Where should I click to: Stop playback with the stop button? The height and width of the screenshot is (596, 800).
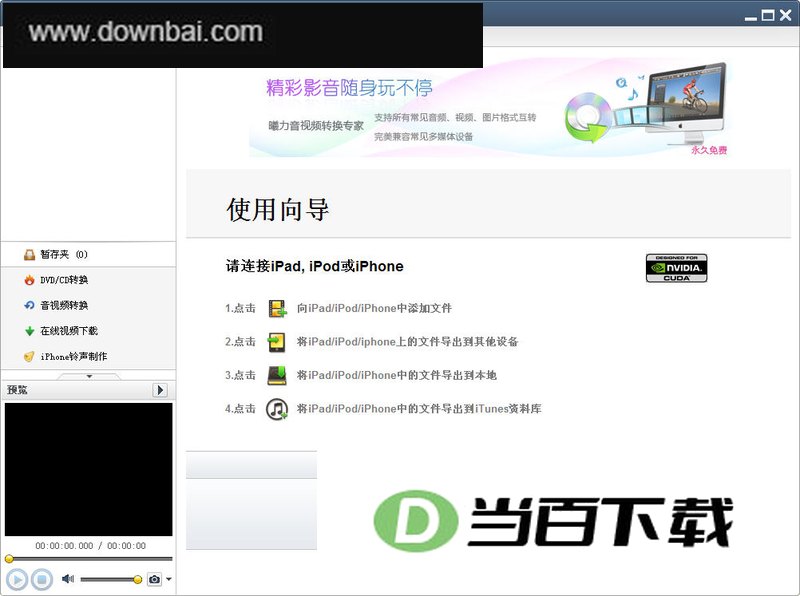(x=42, y=580)
